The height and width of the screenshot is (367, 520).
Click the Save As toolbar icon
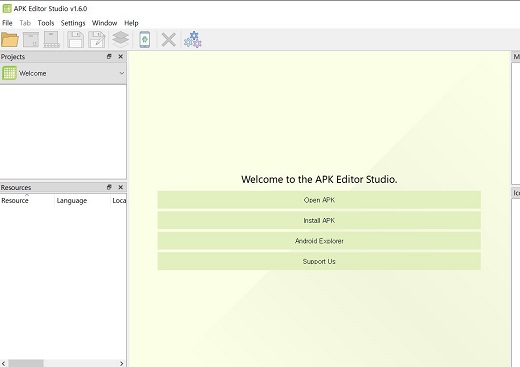97,40
